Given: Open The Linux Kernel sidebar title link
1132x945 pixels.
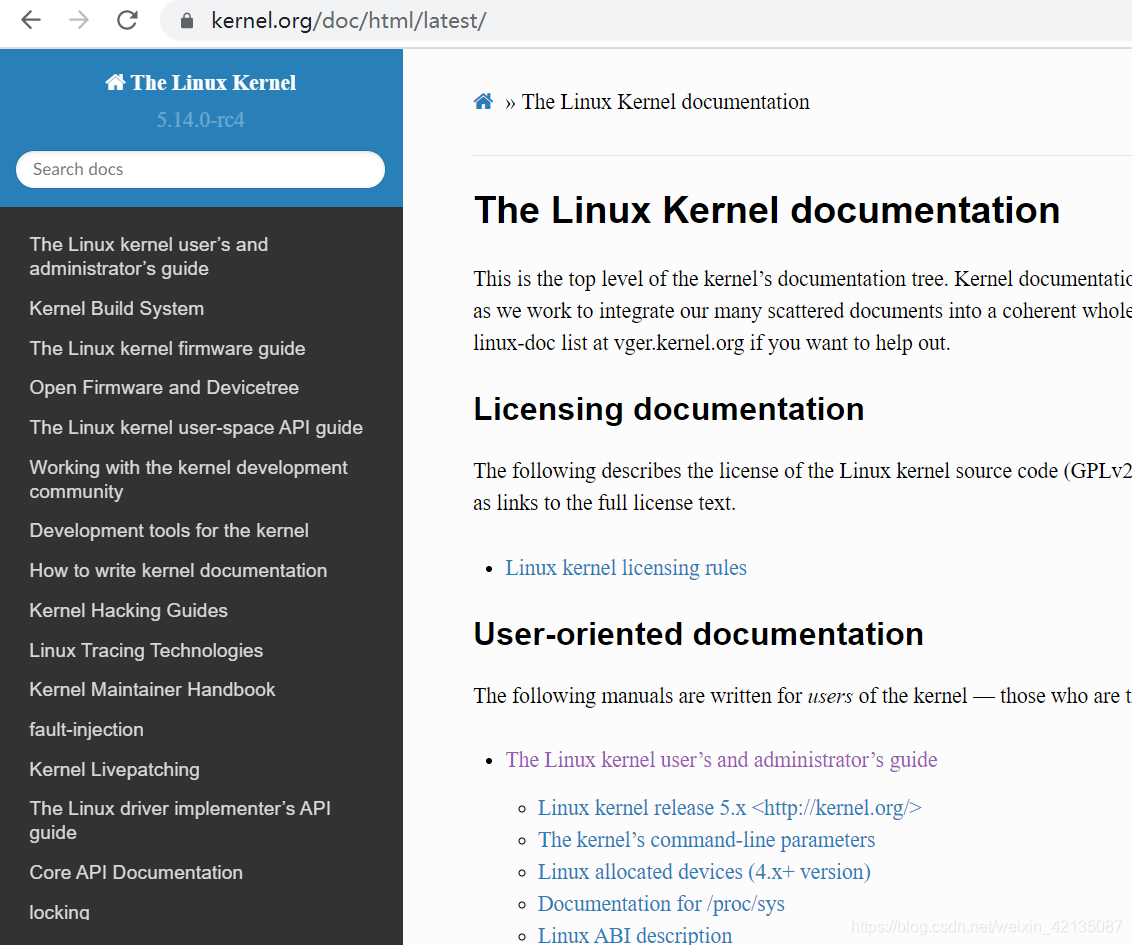Looking at the screenshot, I should (x=201, y=82).
